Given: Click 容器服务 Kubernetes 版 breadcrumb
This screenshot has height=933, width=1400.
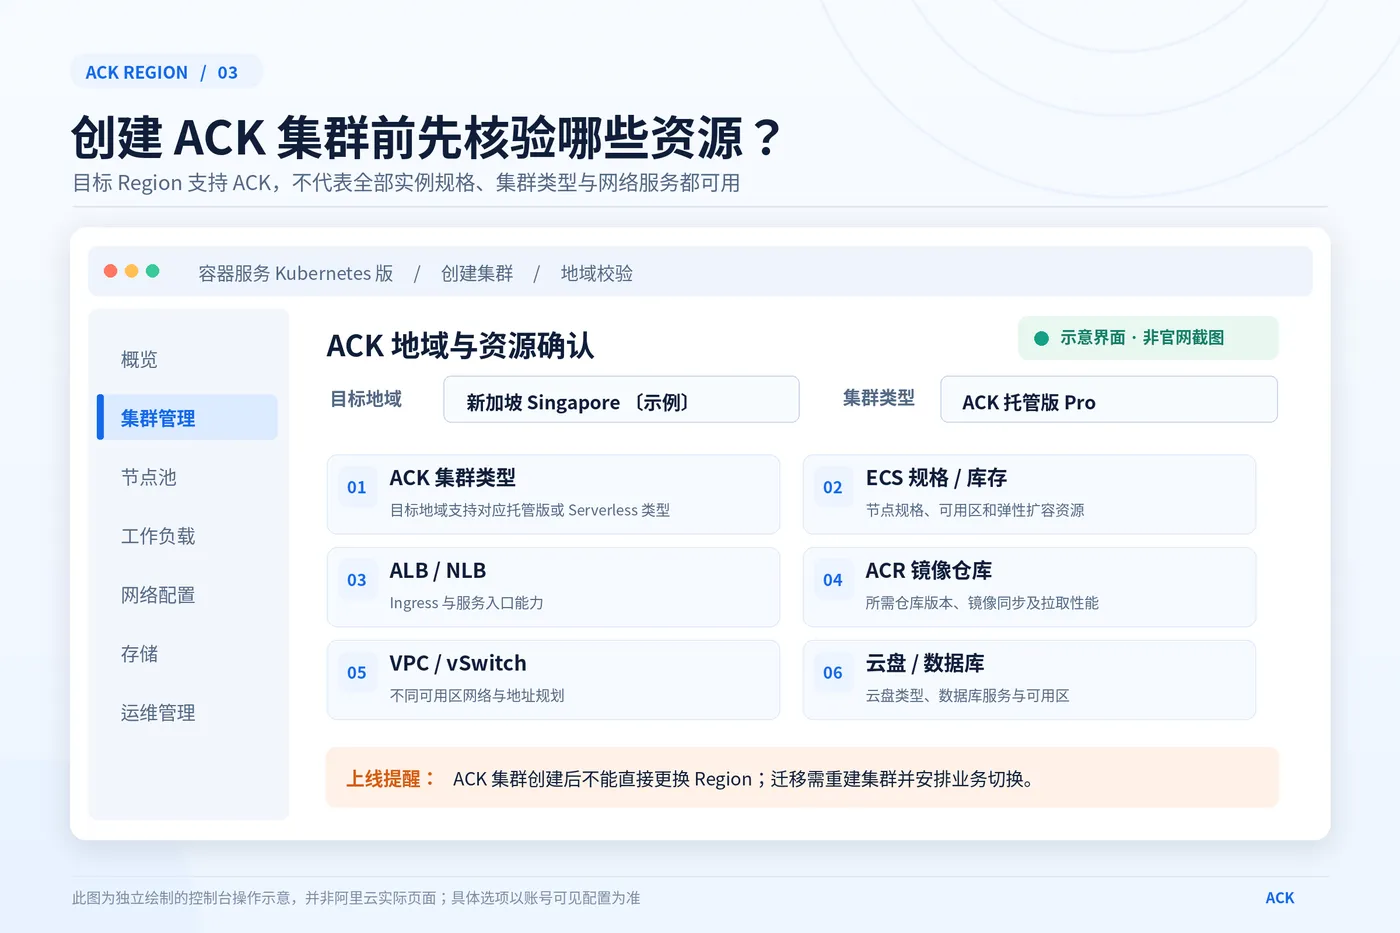Looking at the screenshot, I should click(295, 273).
